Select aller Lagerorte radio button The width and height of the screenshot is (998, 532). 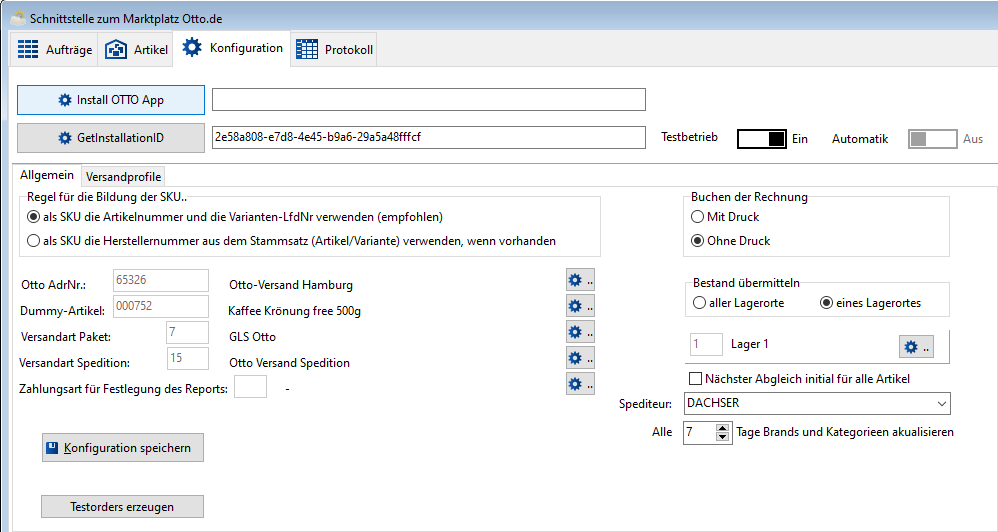738,303
